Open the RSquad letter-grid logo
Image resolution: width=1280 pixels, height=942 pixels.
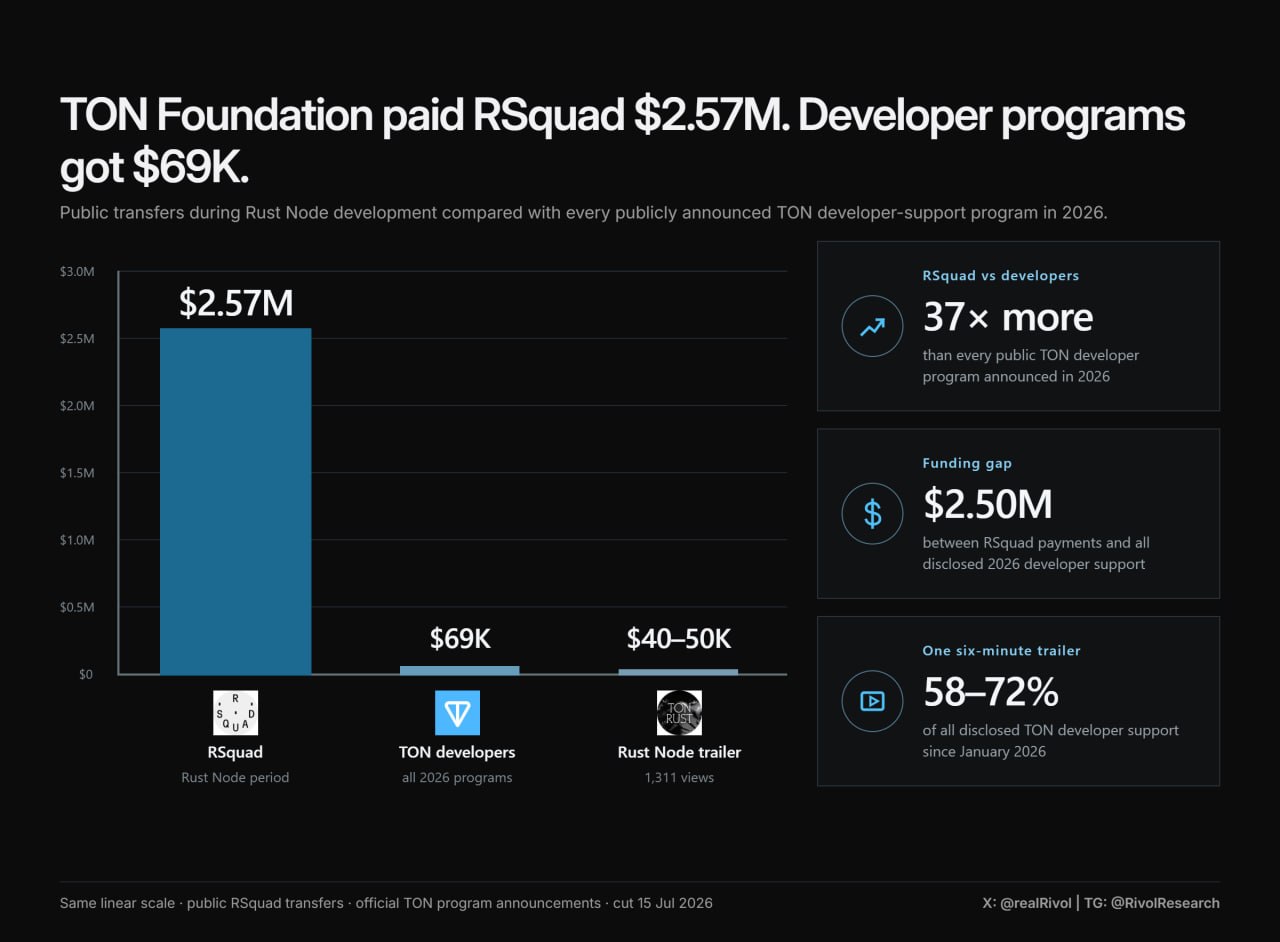[x=235, y=713]
